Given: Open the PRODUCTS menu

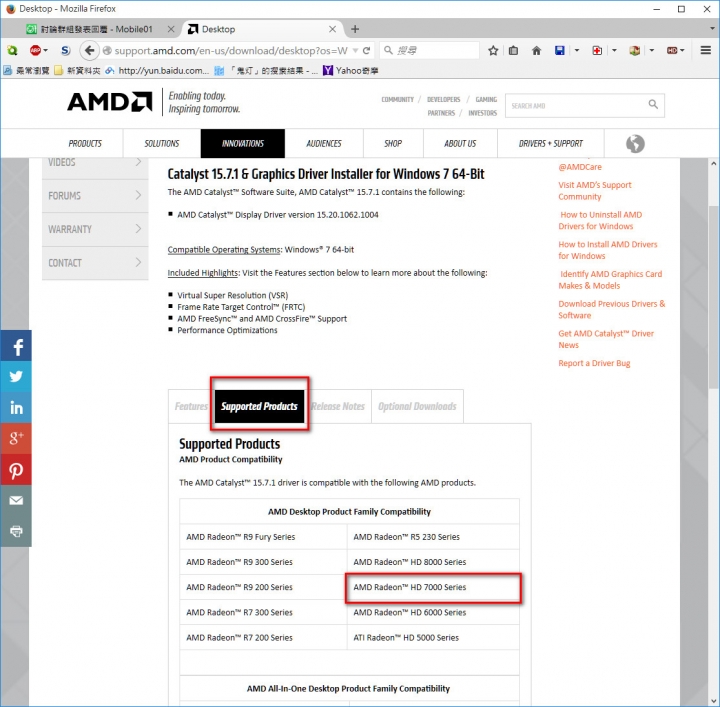Looking at the screenshot, I should 85,144.
